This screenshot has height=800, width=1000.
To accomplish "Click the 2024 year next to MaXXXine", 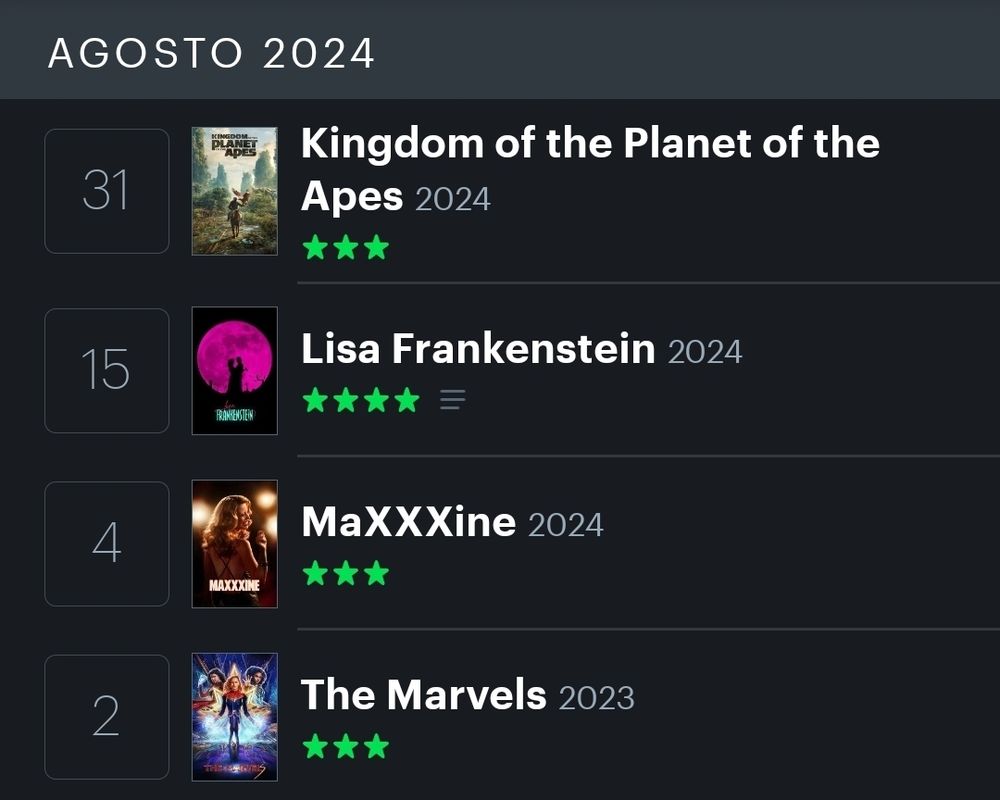I will click(x=566, y=525).
